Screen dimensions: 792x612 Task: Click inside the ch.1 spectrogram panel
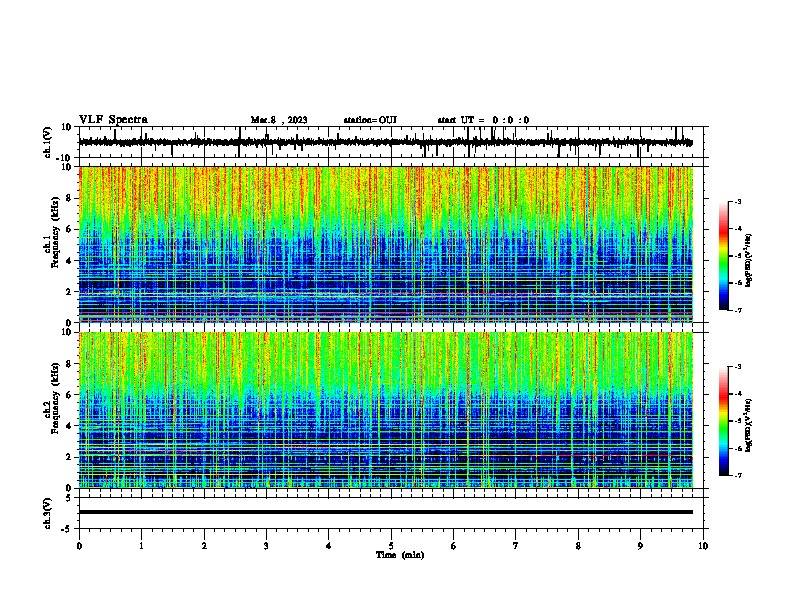[x=386, y=244]
